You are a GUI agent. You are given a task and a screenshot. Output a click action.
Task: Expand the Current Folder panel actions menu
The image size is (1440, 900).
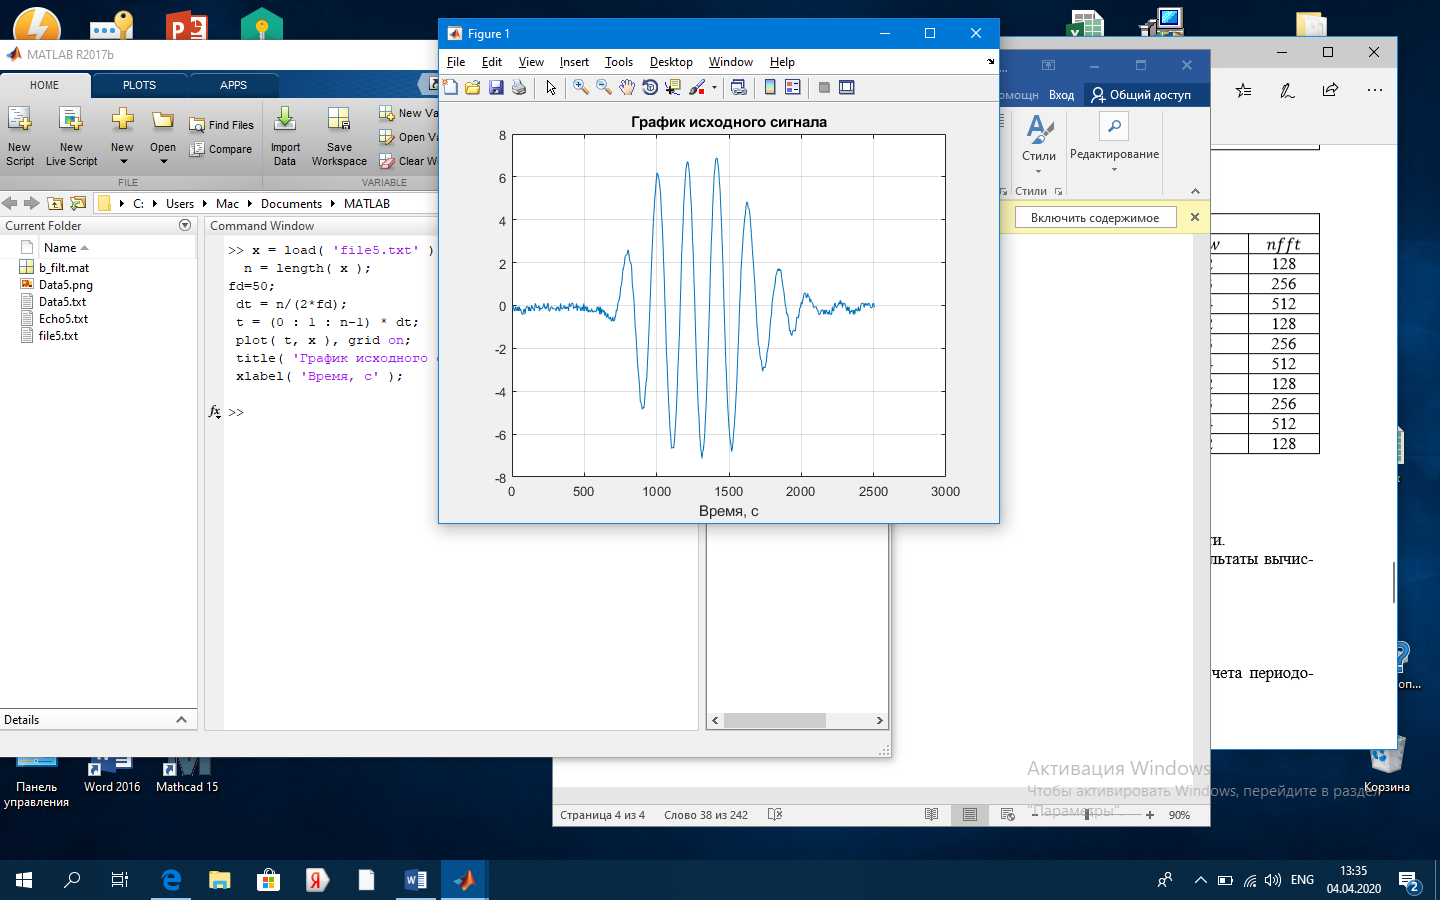[185, 226]
